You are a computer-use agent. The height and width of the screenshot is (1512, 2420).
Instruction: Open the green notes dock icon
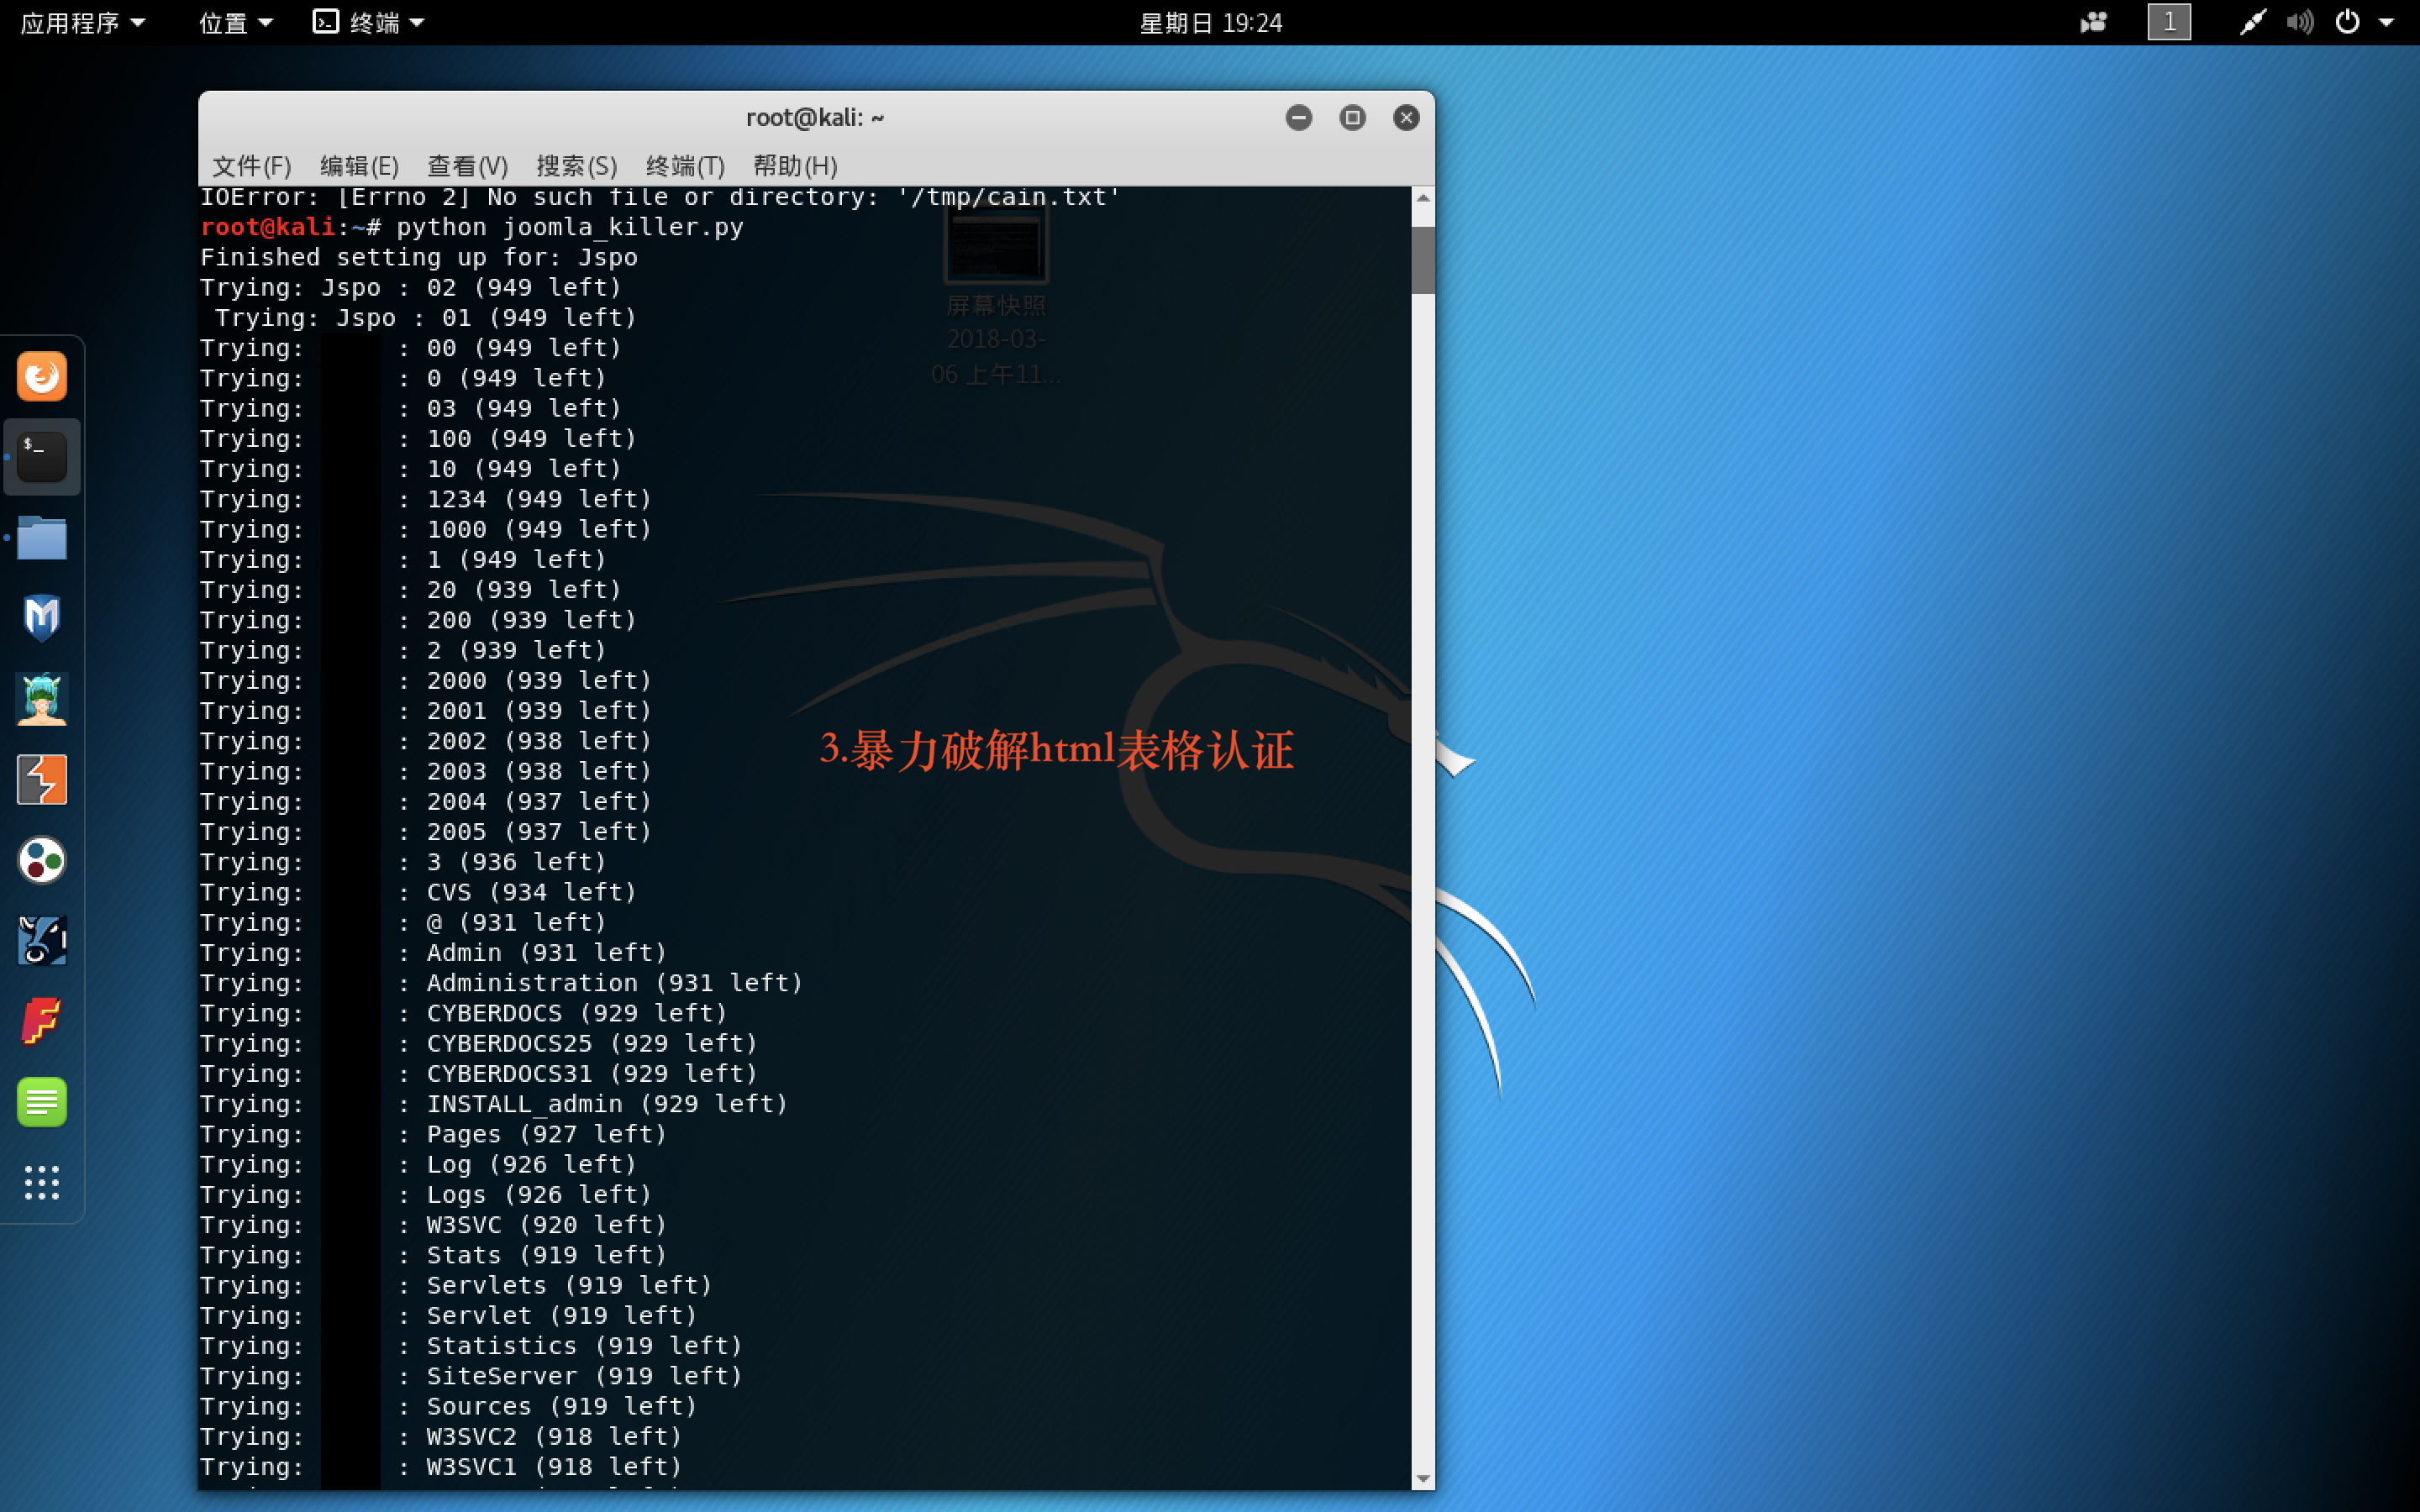coord(42,1102)
